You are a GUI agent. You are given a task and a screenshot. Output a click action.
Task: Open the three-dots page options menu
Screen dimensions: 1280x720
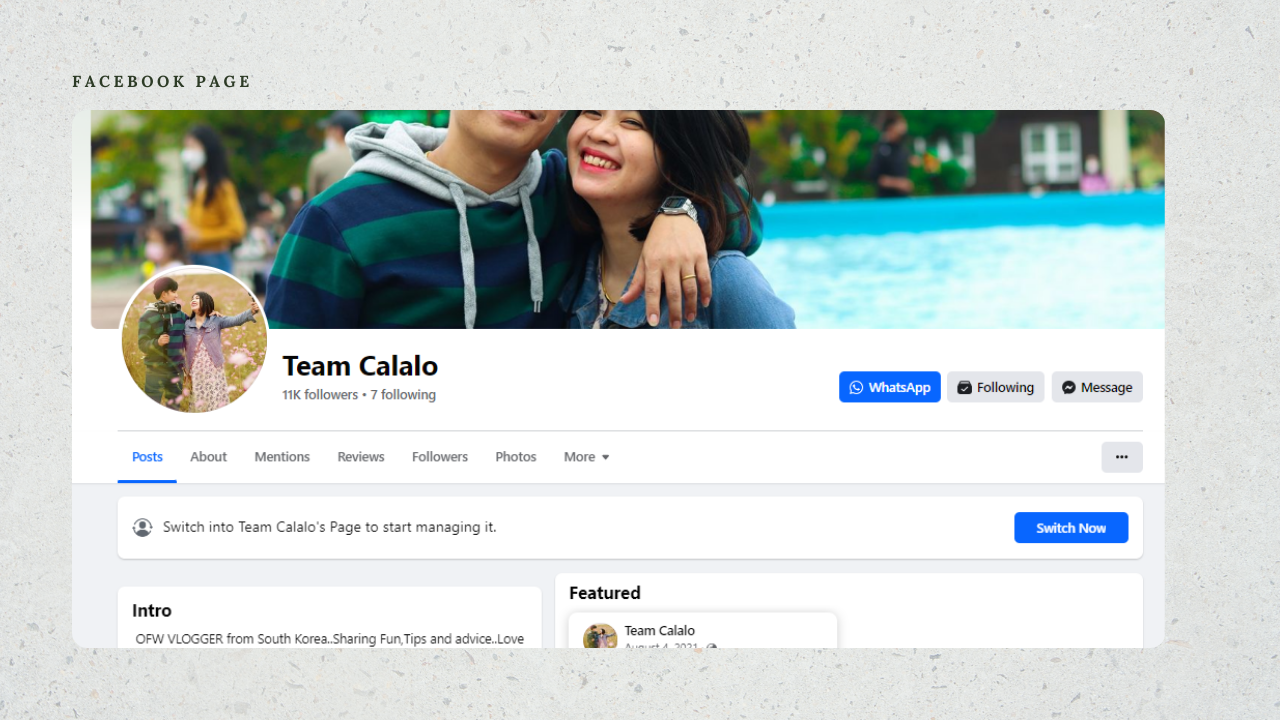point(1122,457)
